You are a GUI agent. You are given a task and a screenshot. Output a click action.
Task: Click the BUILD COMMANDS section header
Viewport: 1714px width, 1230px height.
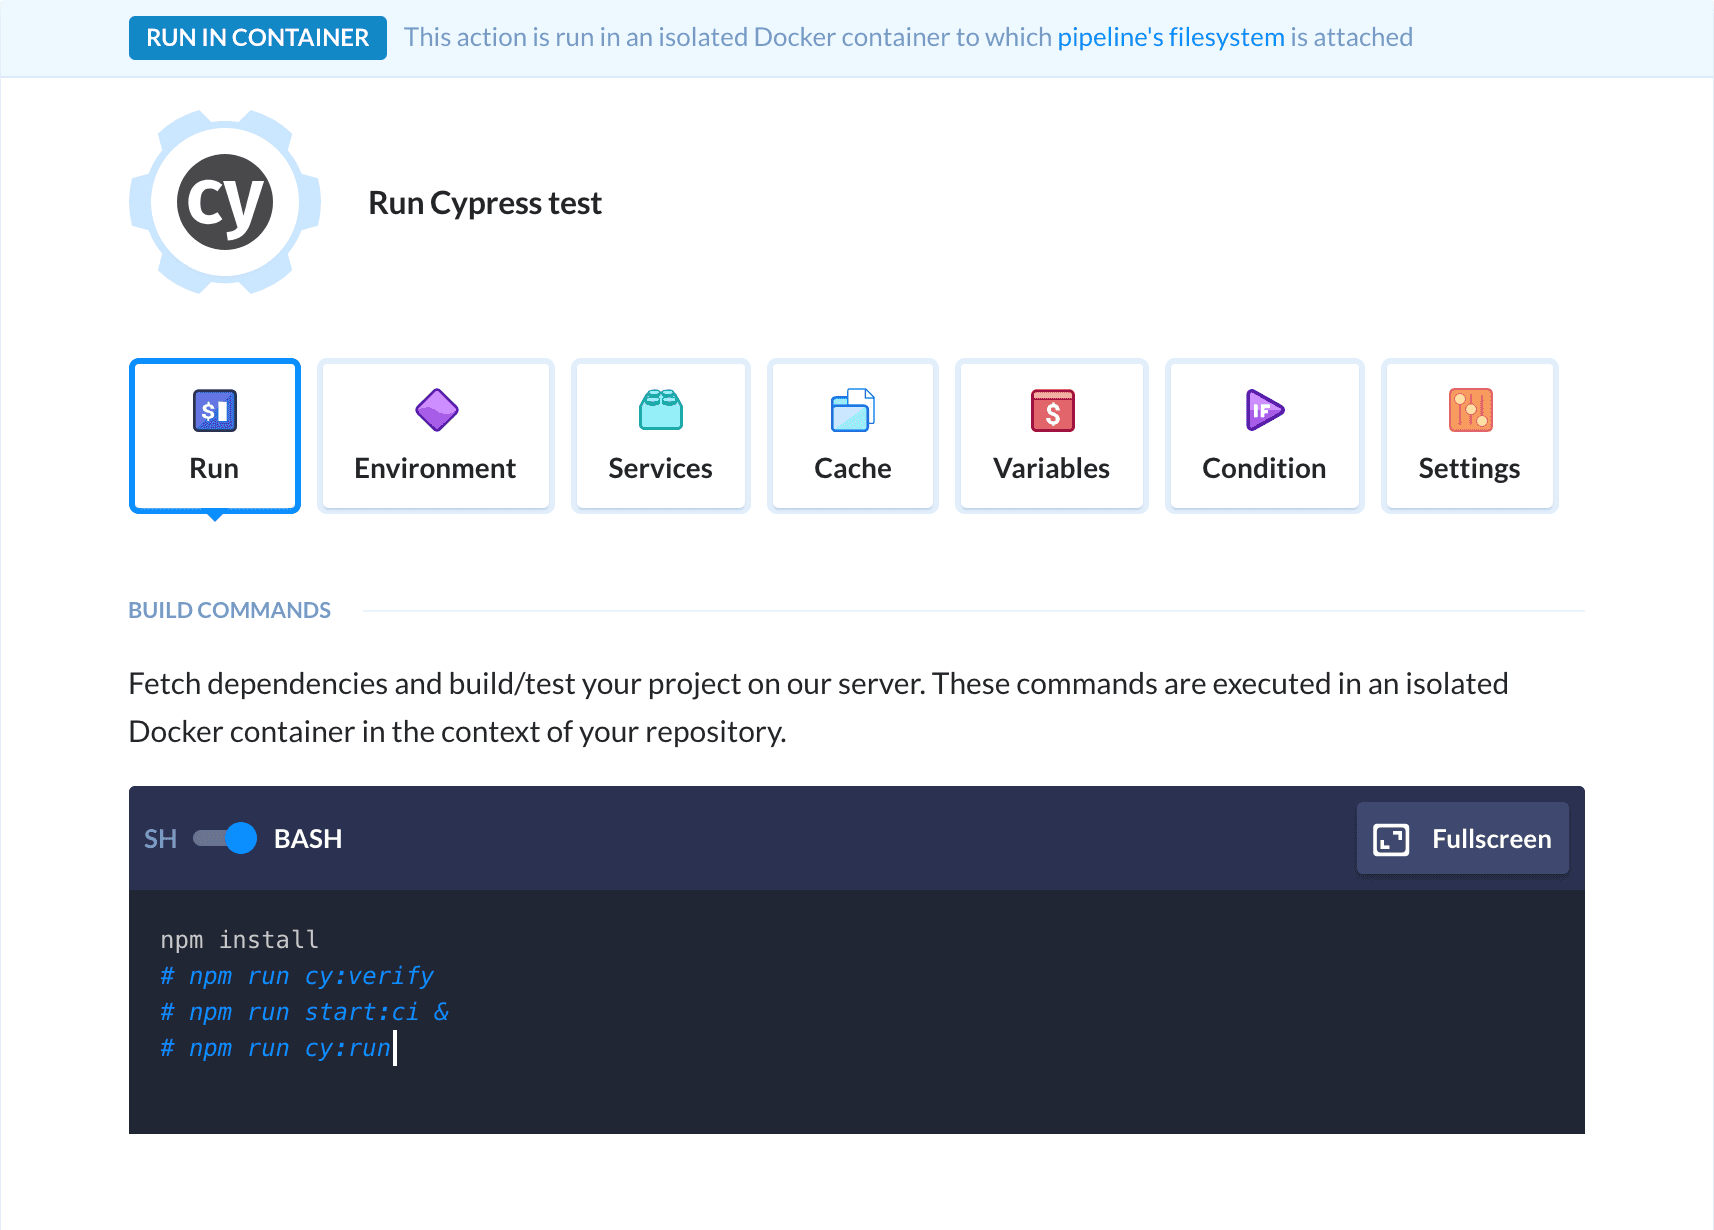pos(229,610)
